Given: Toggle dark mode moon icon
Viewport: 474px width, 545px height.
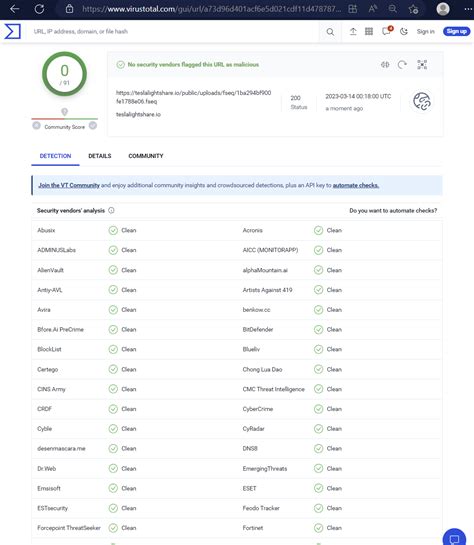Looking at the screenshot, I should (x=403, y=32).
